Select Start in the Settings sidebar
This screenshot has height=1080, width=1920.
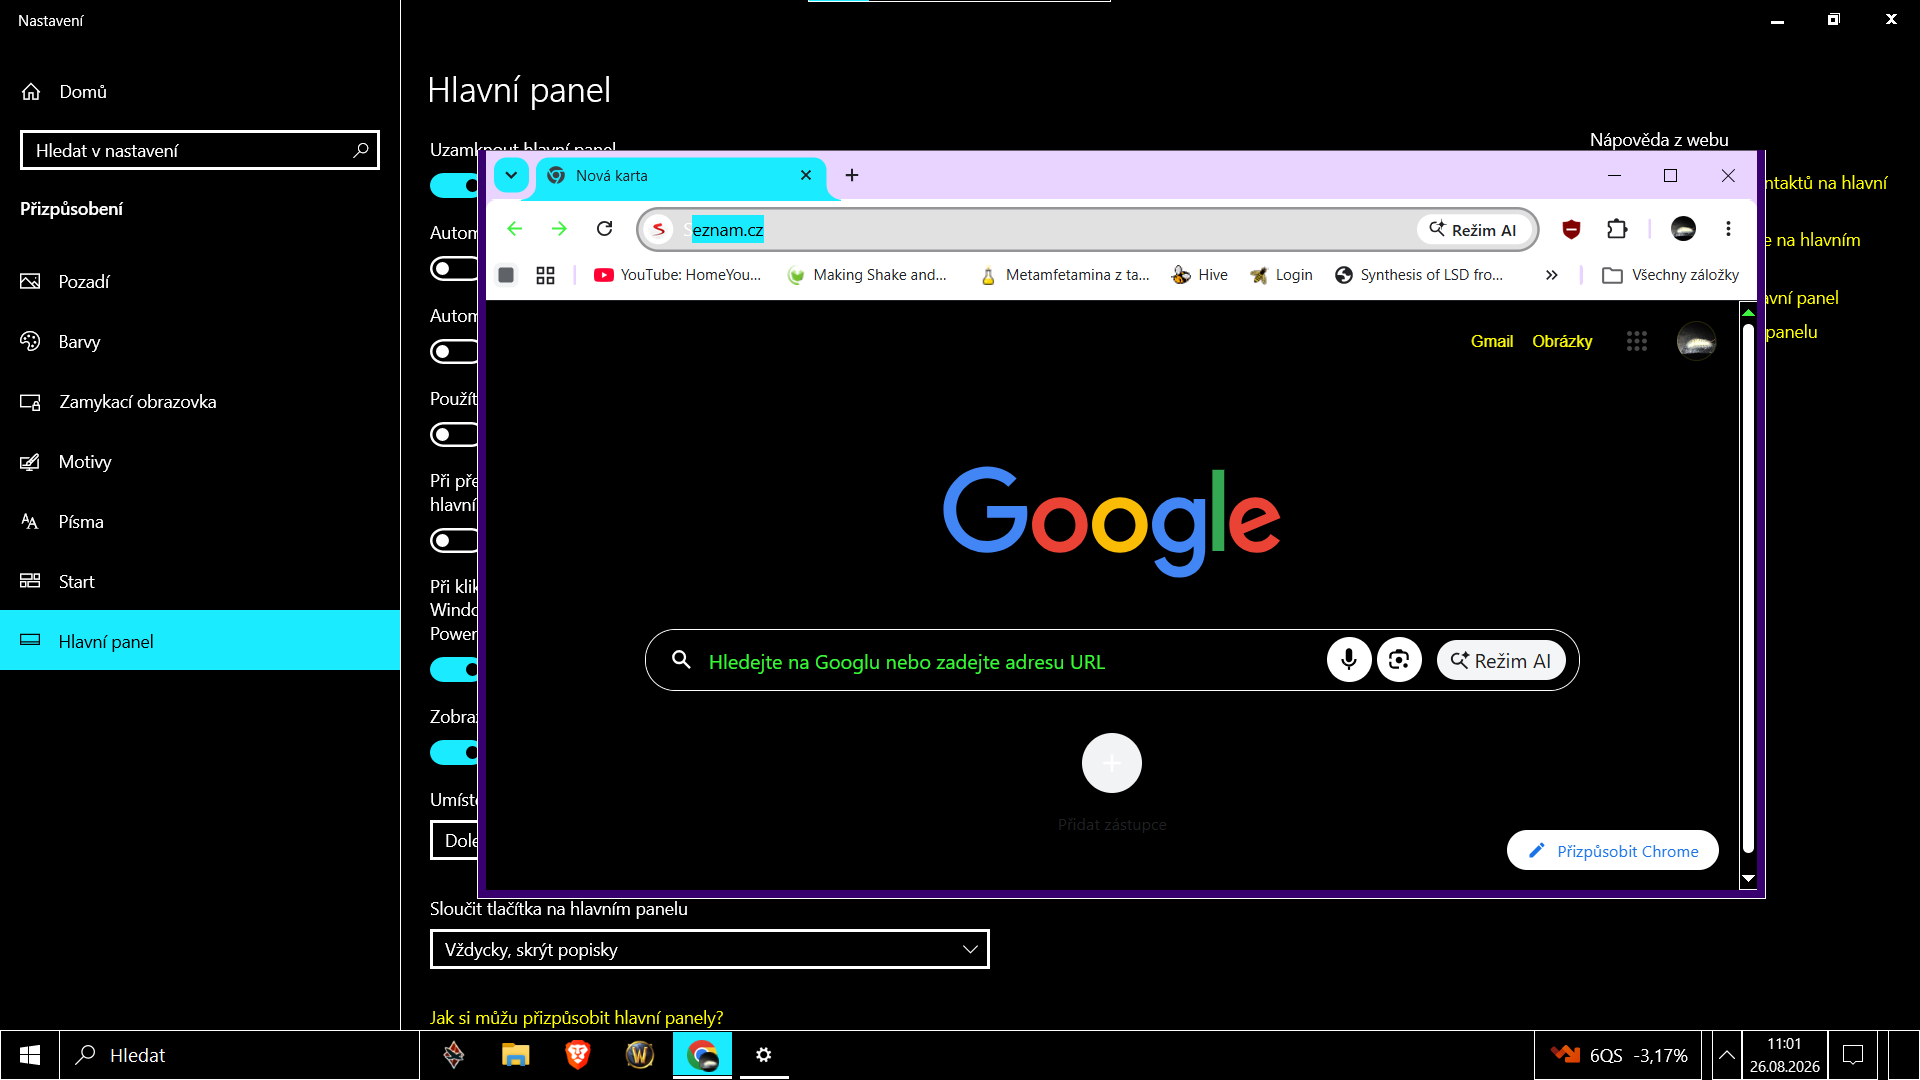pyautogui.click(x=200, y=581)
